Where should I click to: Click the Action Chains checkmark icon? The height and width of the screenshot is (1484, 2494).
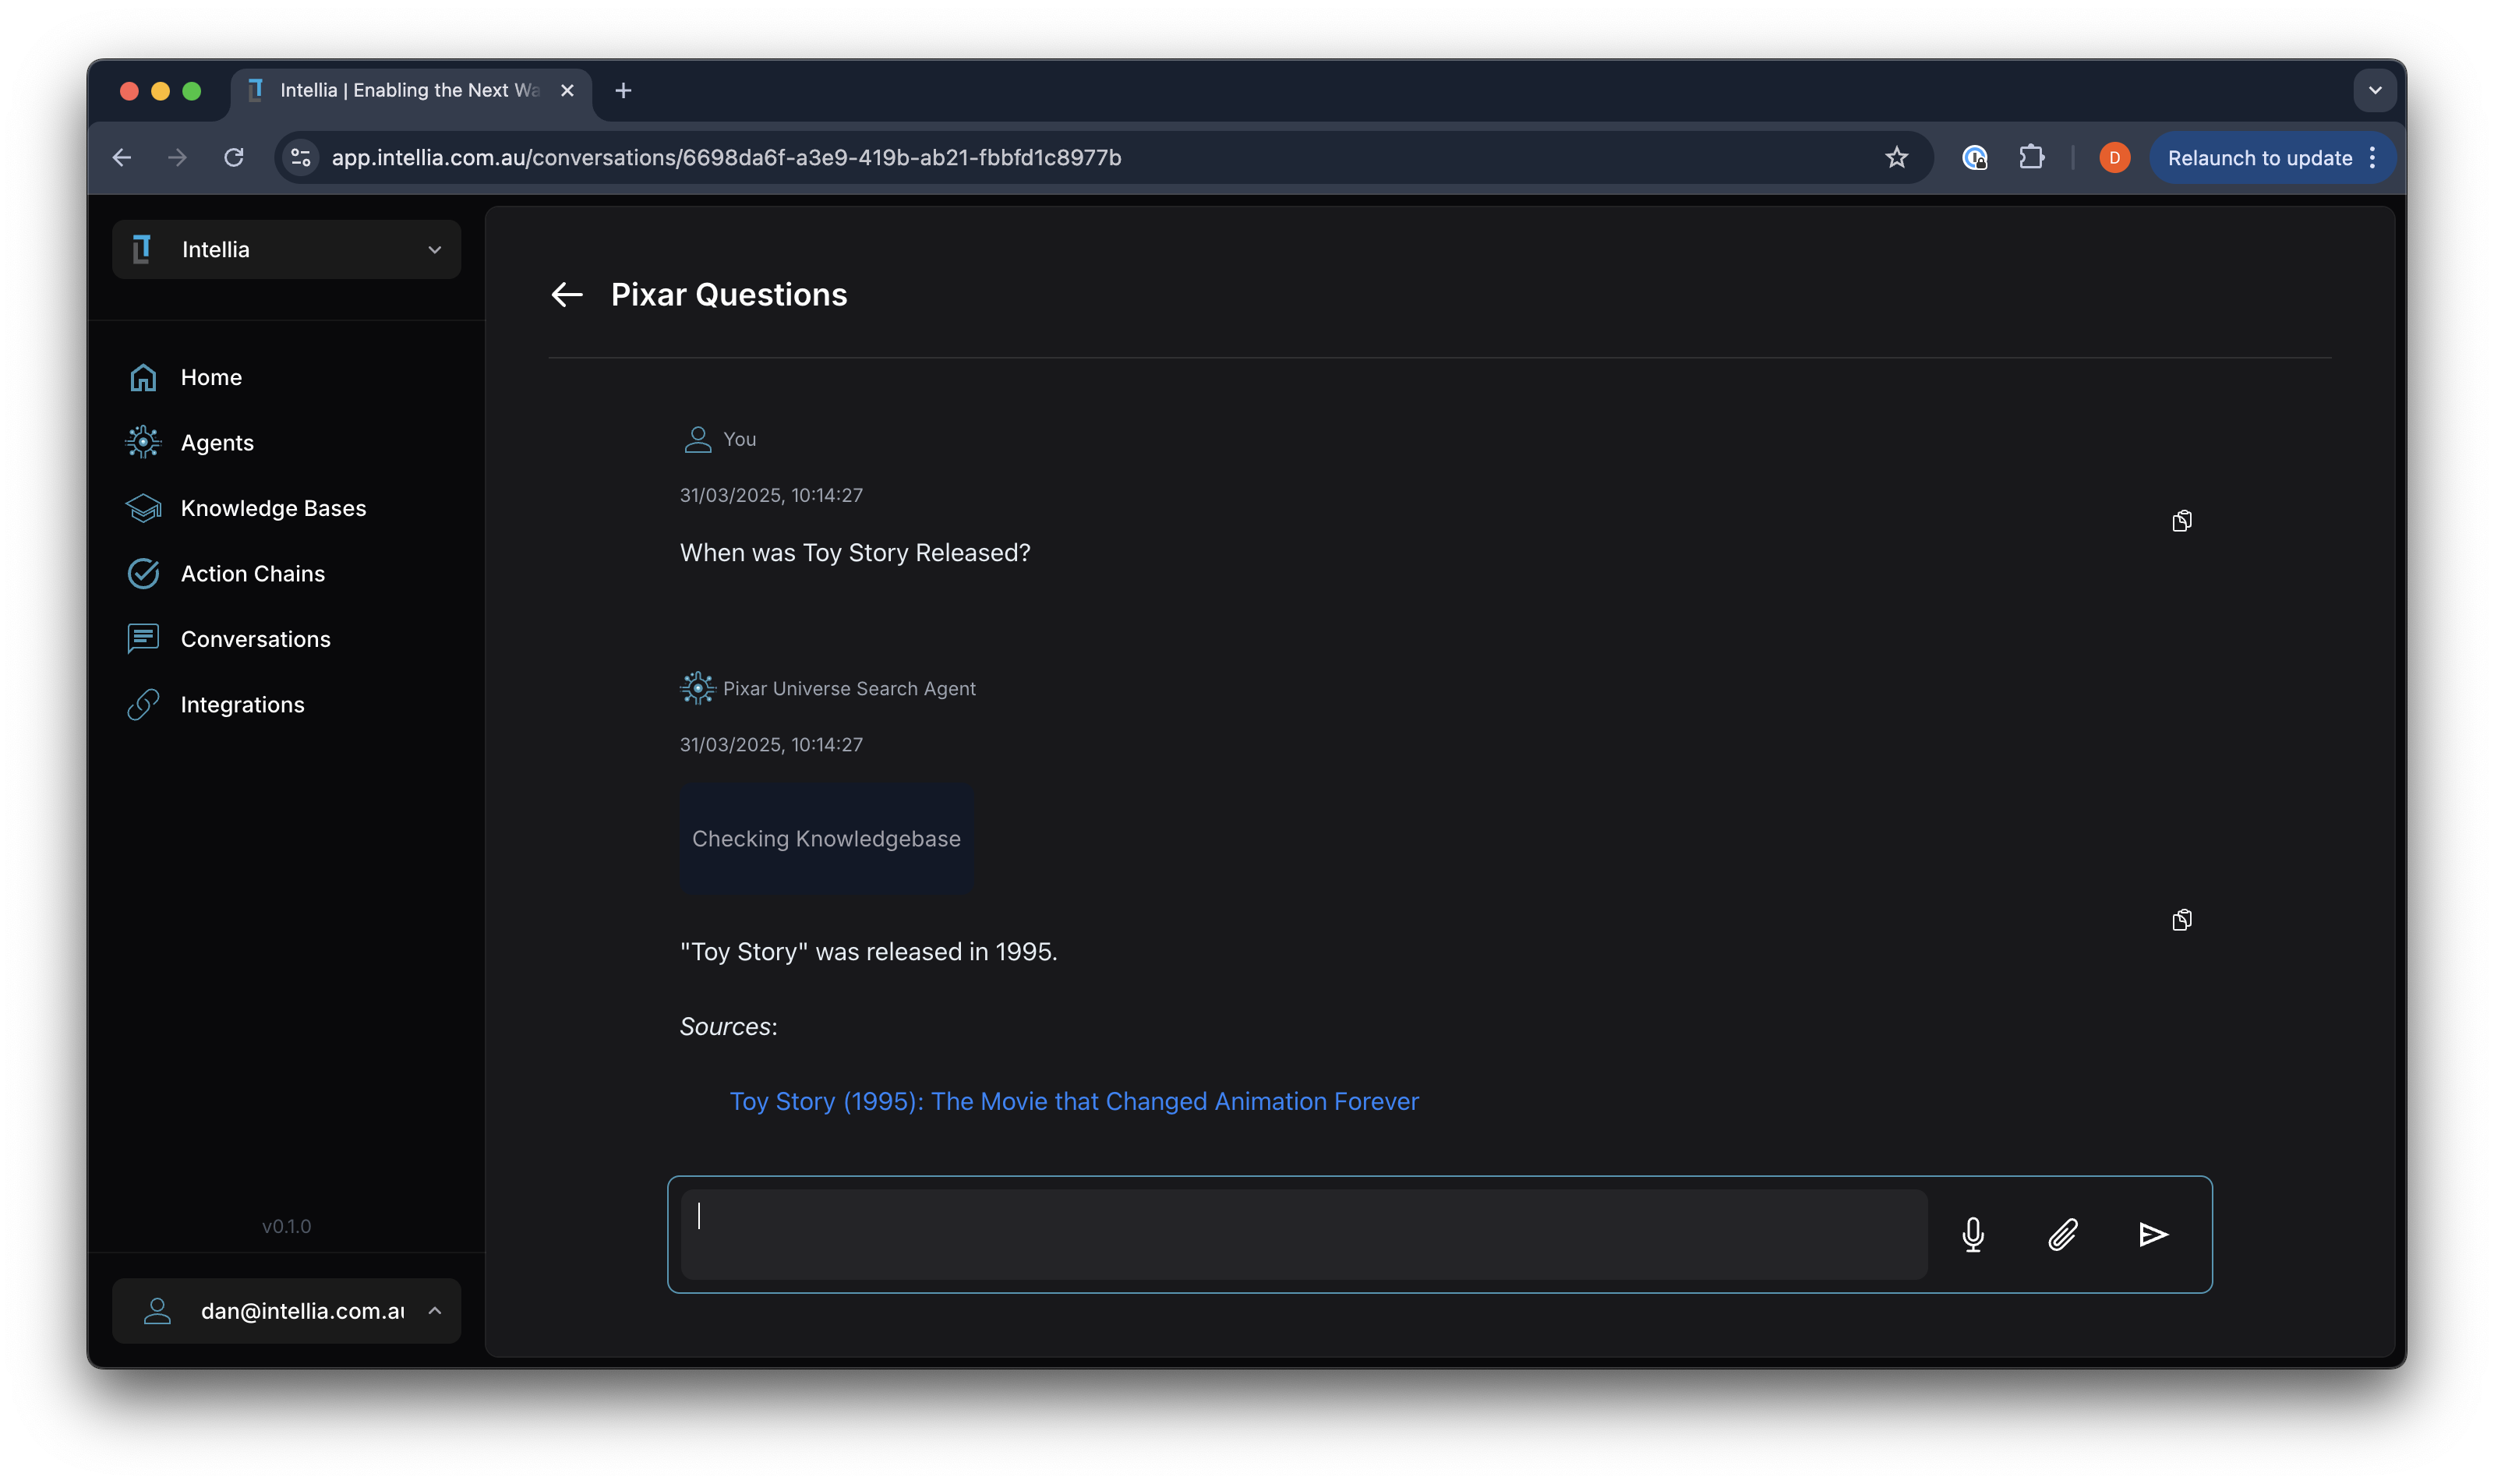coord(143,573)
